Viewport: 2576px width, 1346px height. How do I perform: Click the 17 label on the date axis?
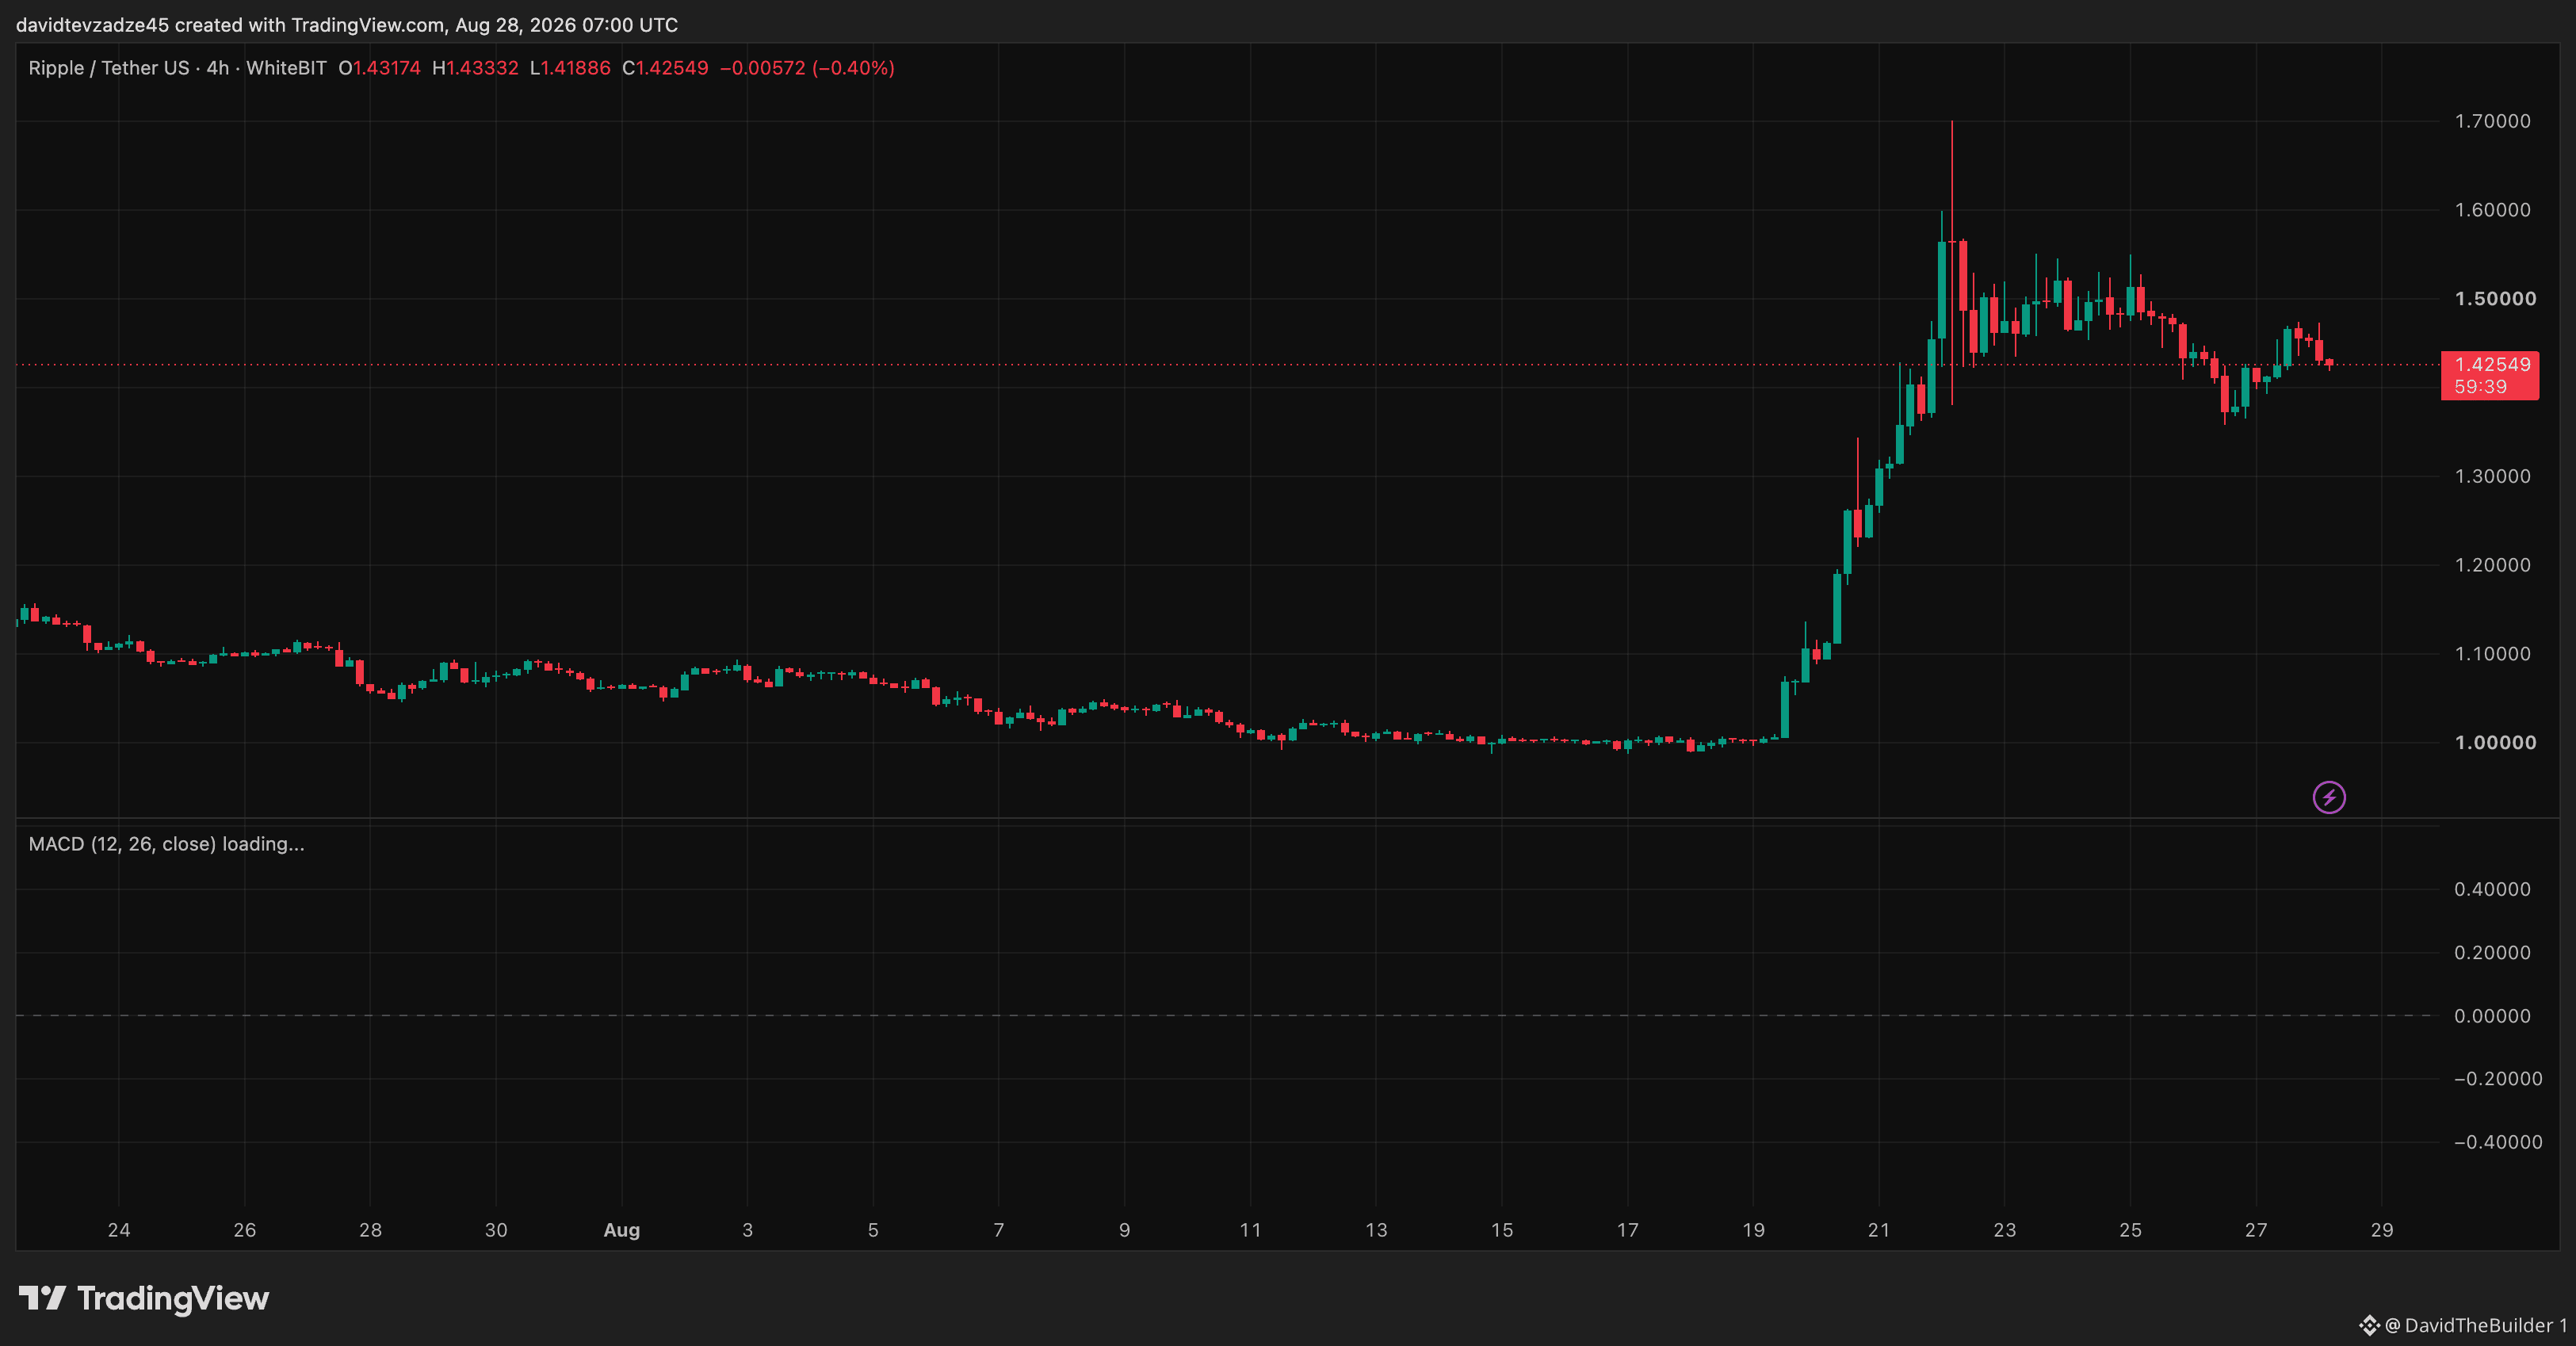[1628, 1230]
